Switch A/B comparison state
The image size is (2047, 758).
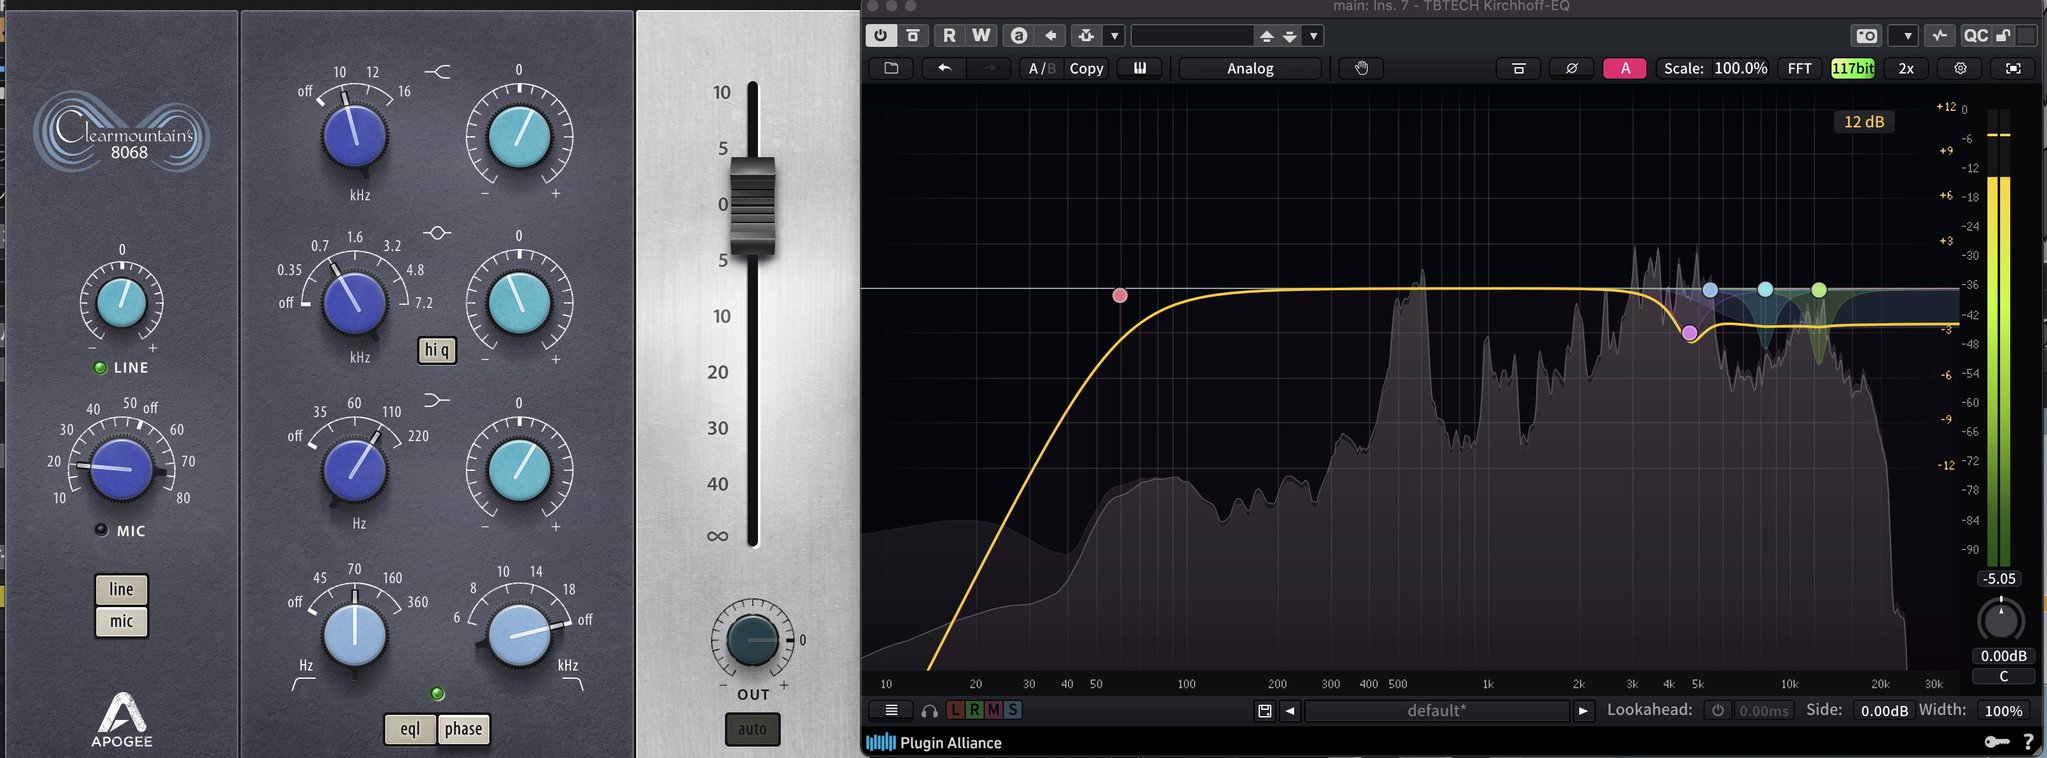point(1042,68)
